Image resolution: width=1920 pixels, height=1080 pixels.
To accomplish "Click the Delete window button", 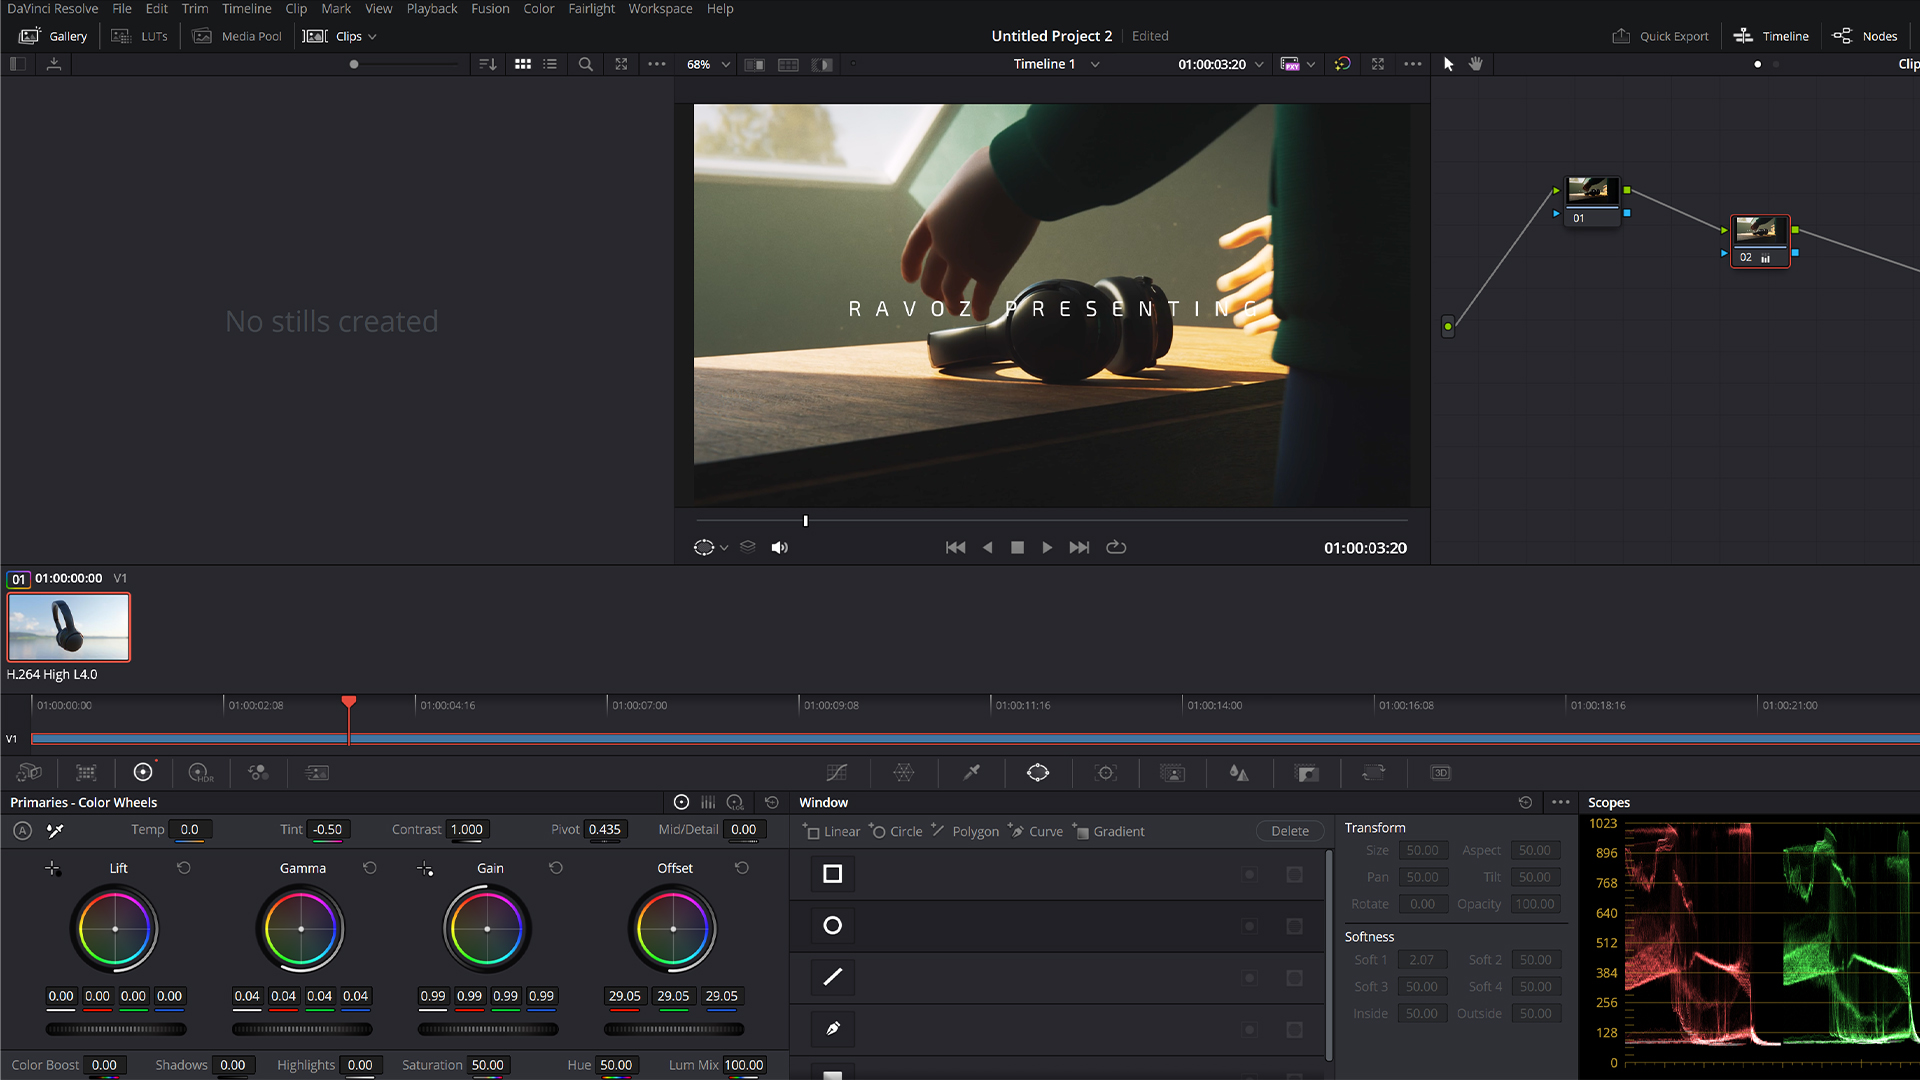I will click(x=1290, y=831).
